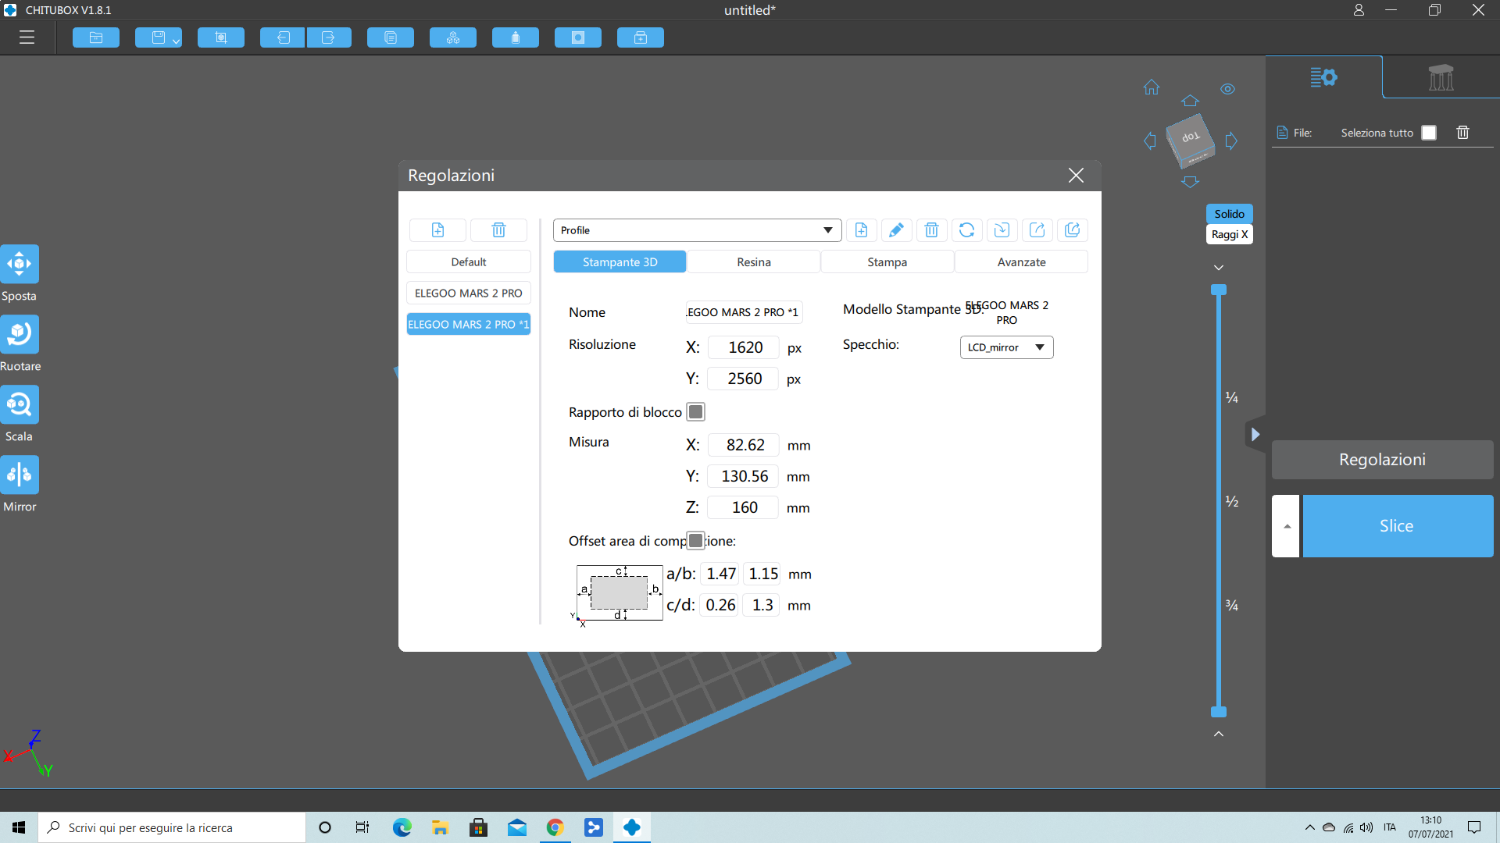The width and height of the screenshot is (1500, 843).
Task: Click the export profile icon
Action: 1037,230
